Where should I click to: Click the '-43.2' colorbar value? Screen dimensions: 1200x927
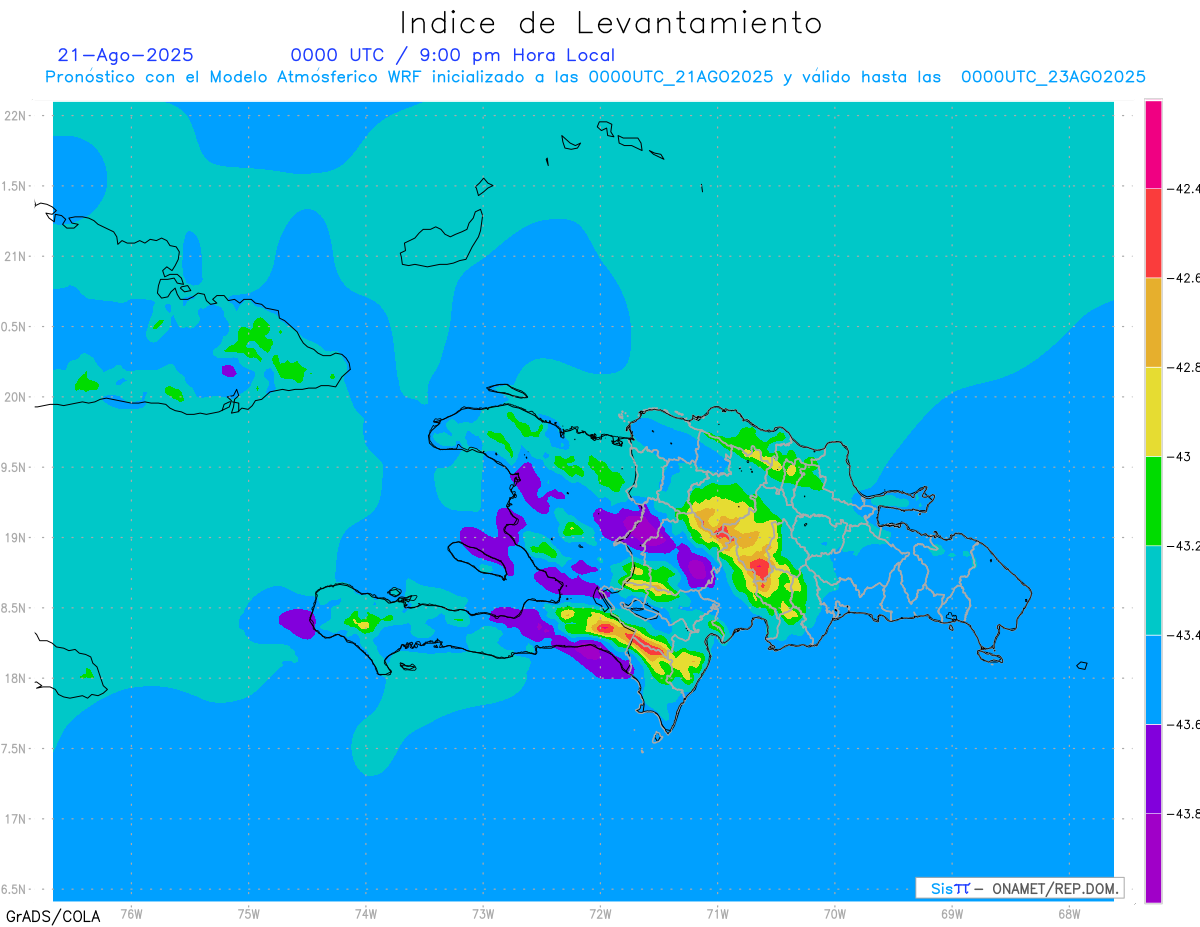pos(1184,546)
